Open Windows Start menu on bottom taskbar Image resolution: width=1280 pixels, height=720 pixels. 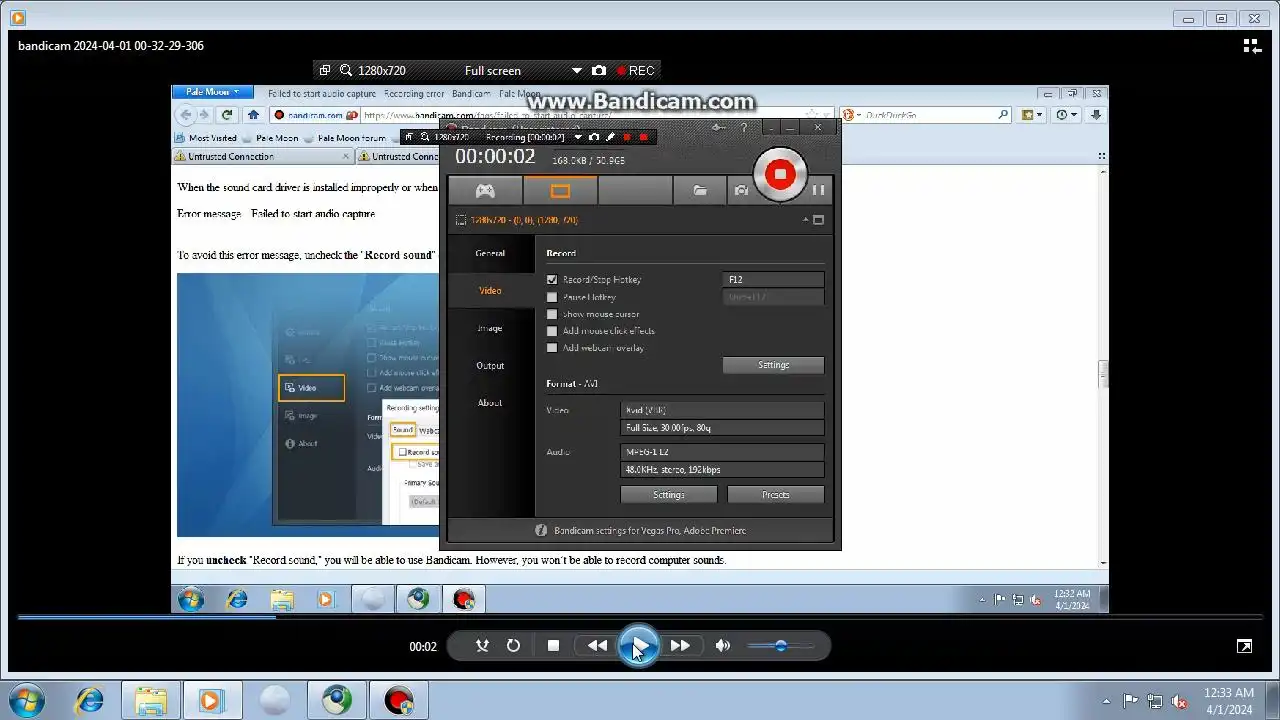[x=26, y=700]
